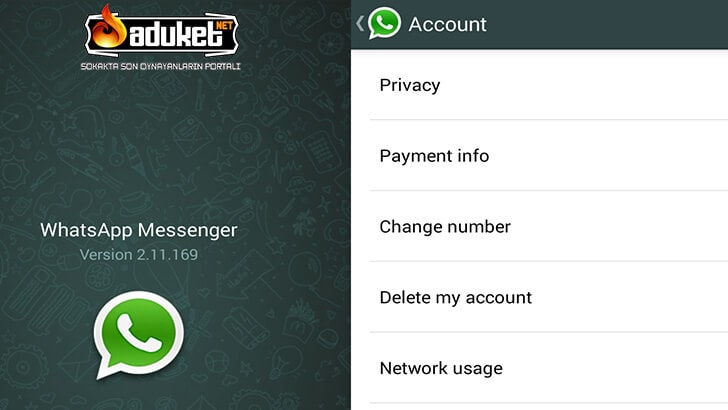Click the Account header title
Screen dimensions: 728x410
(448, 24)
